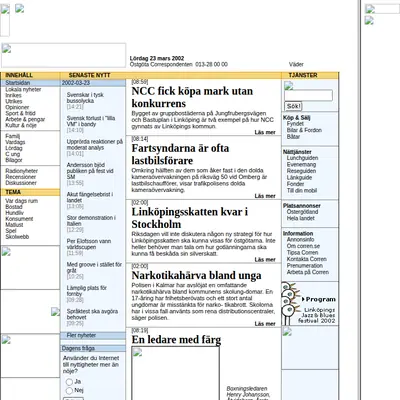Open the Väder link
Viewport: 400px width, 400px height.
tap(296, 64)
